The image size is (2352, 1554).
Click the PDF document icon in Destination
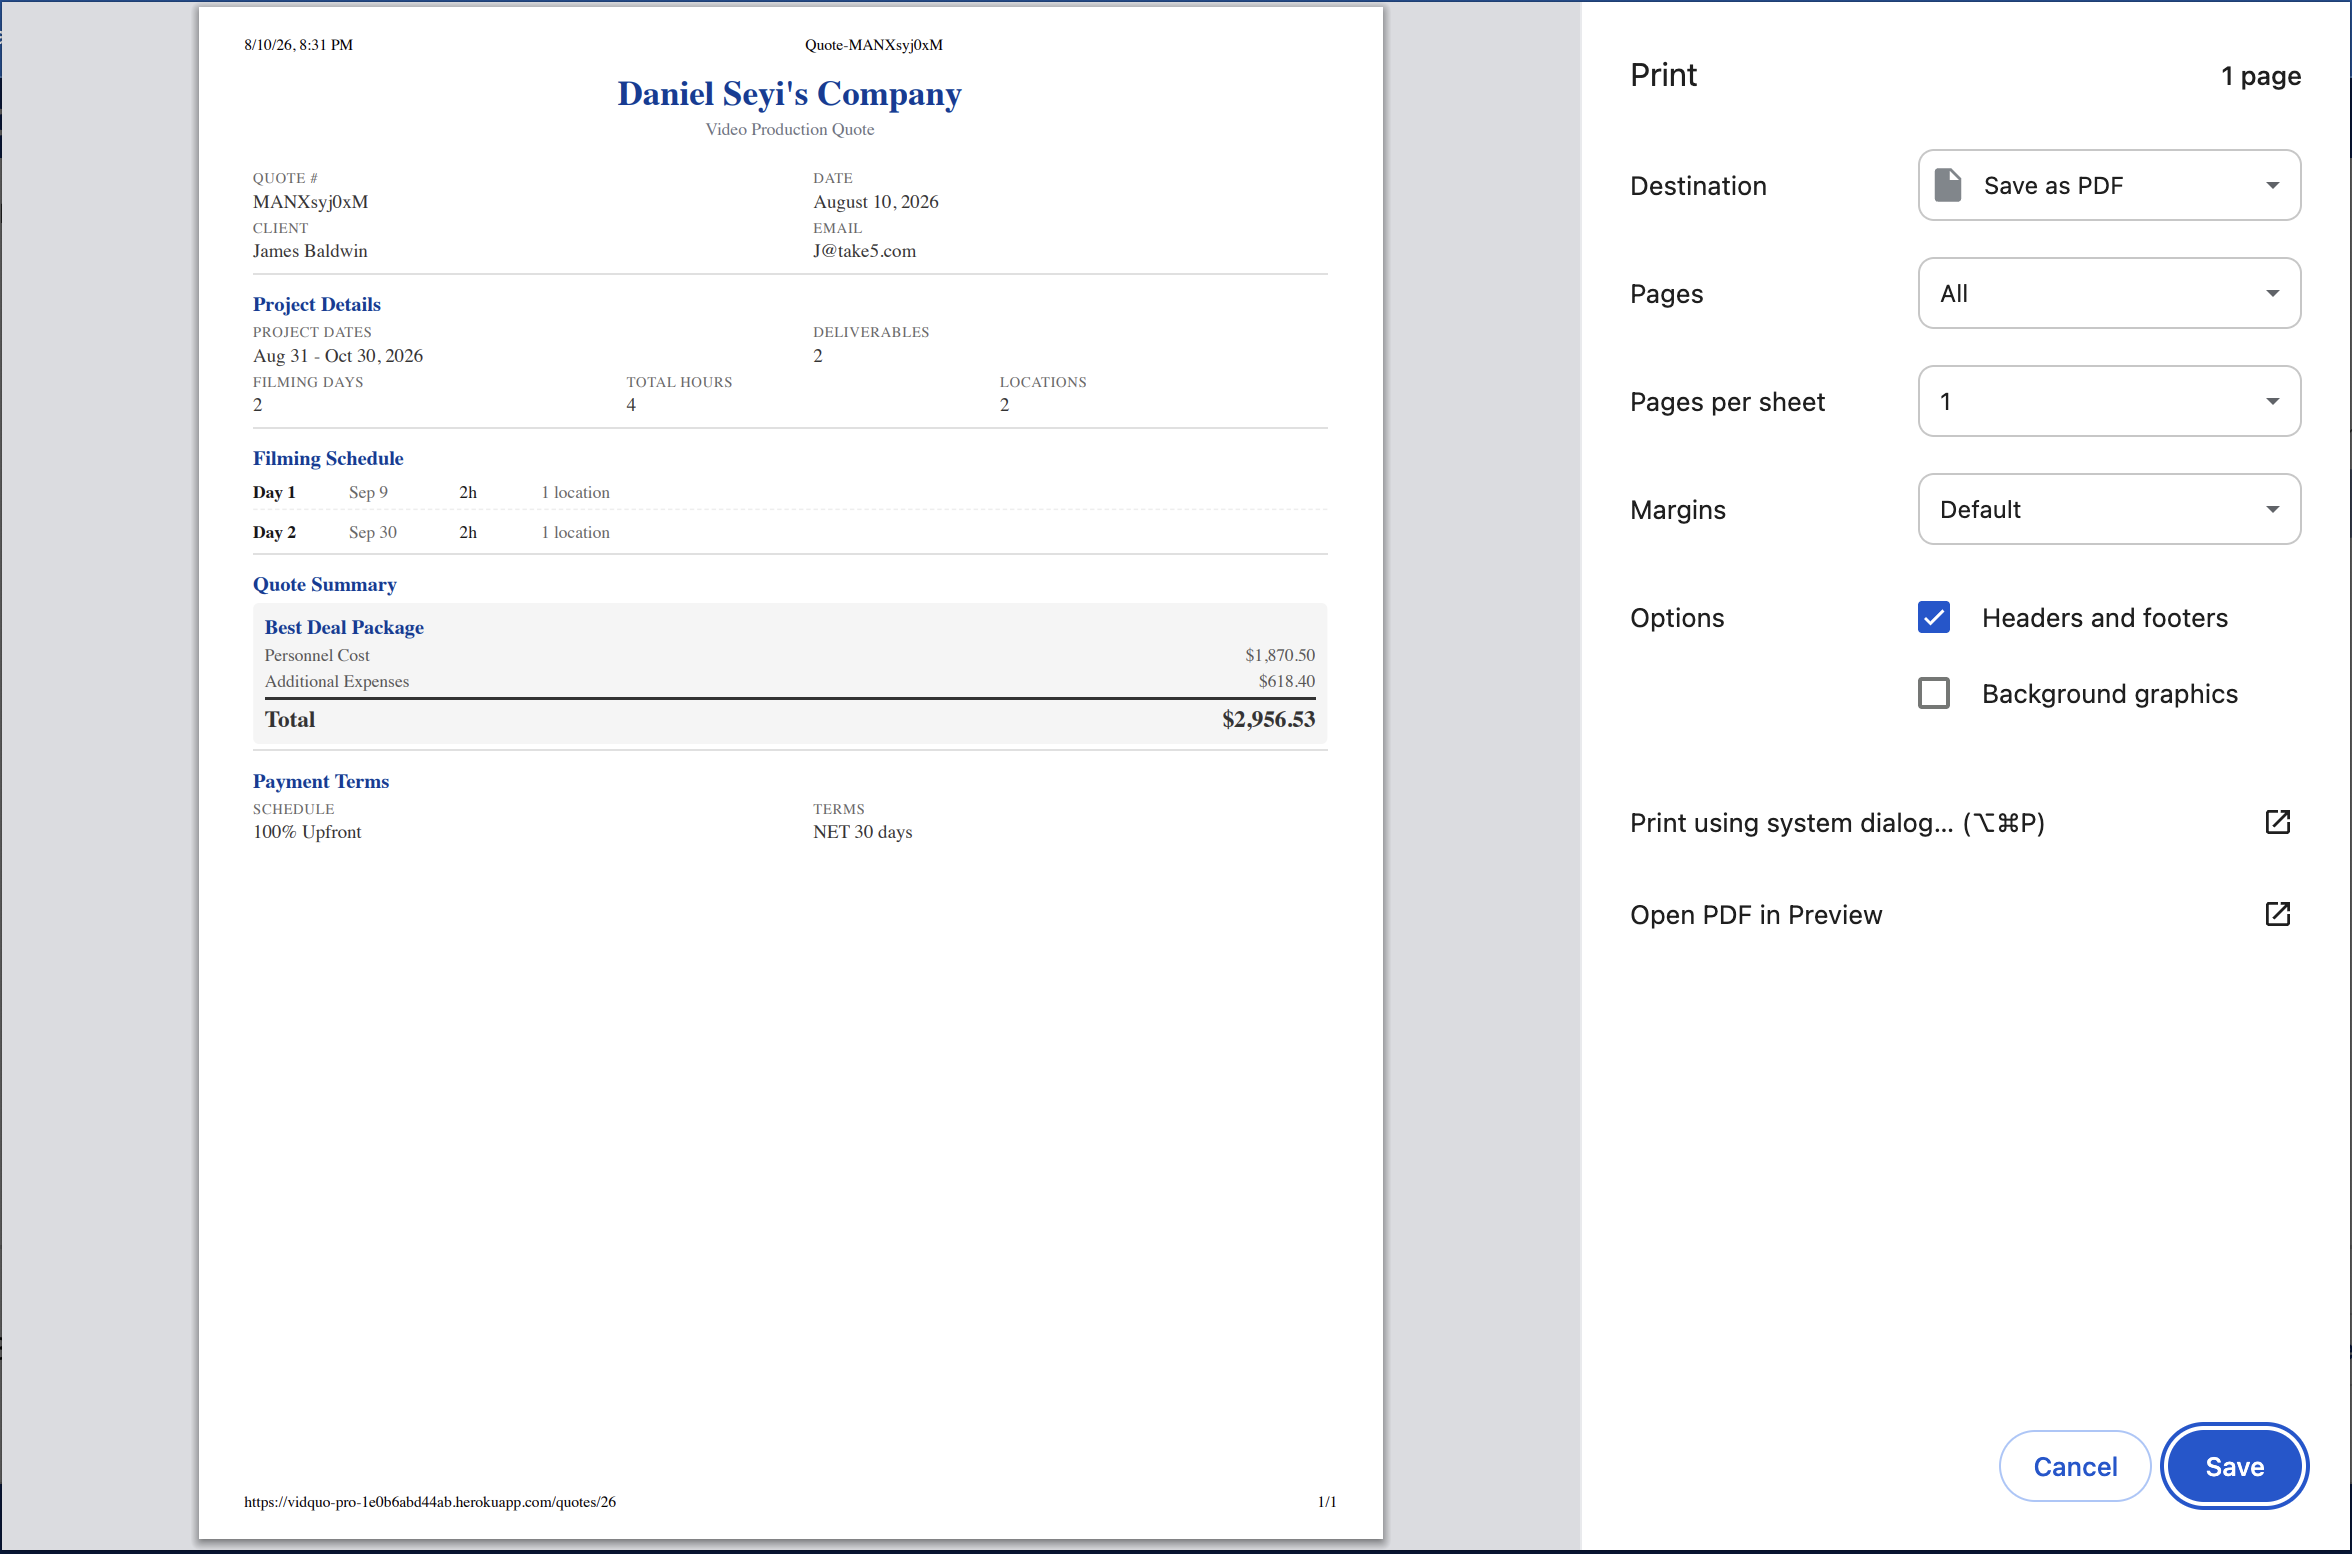(1947, 185)
